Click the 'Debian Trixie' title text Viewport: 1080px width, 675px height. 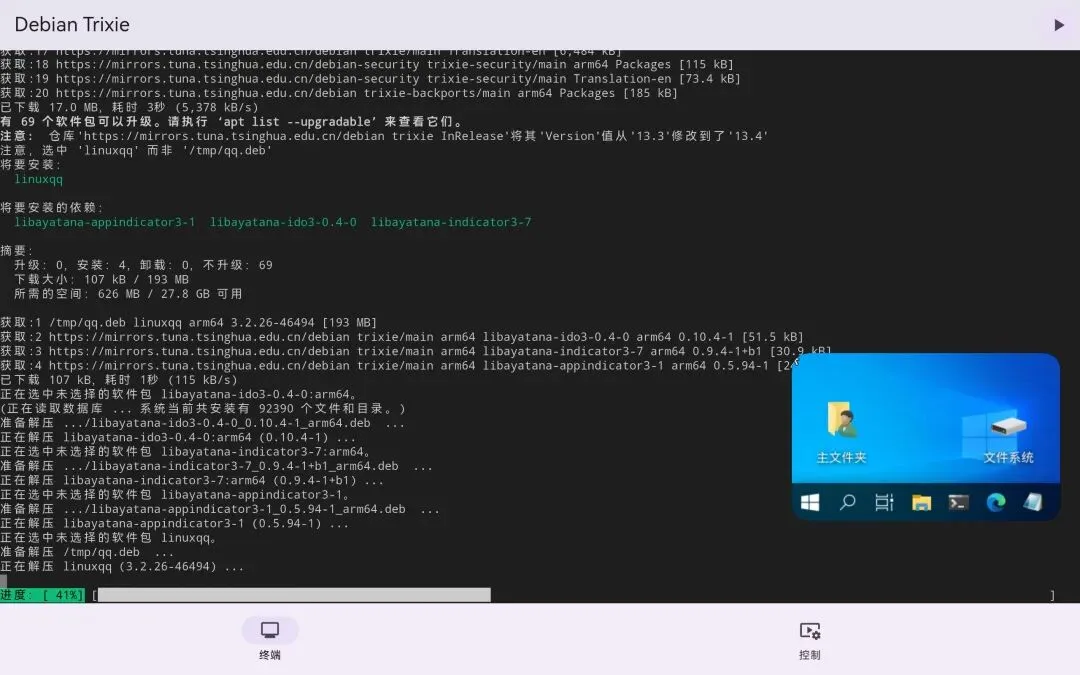[72, 25]
